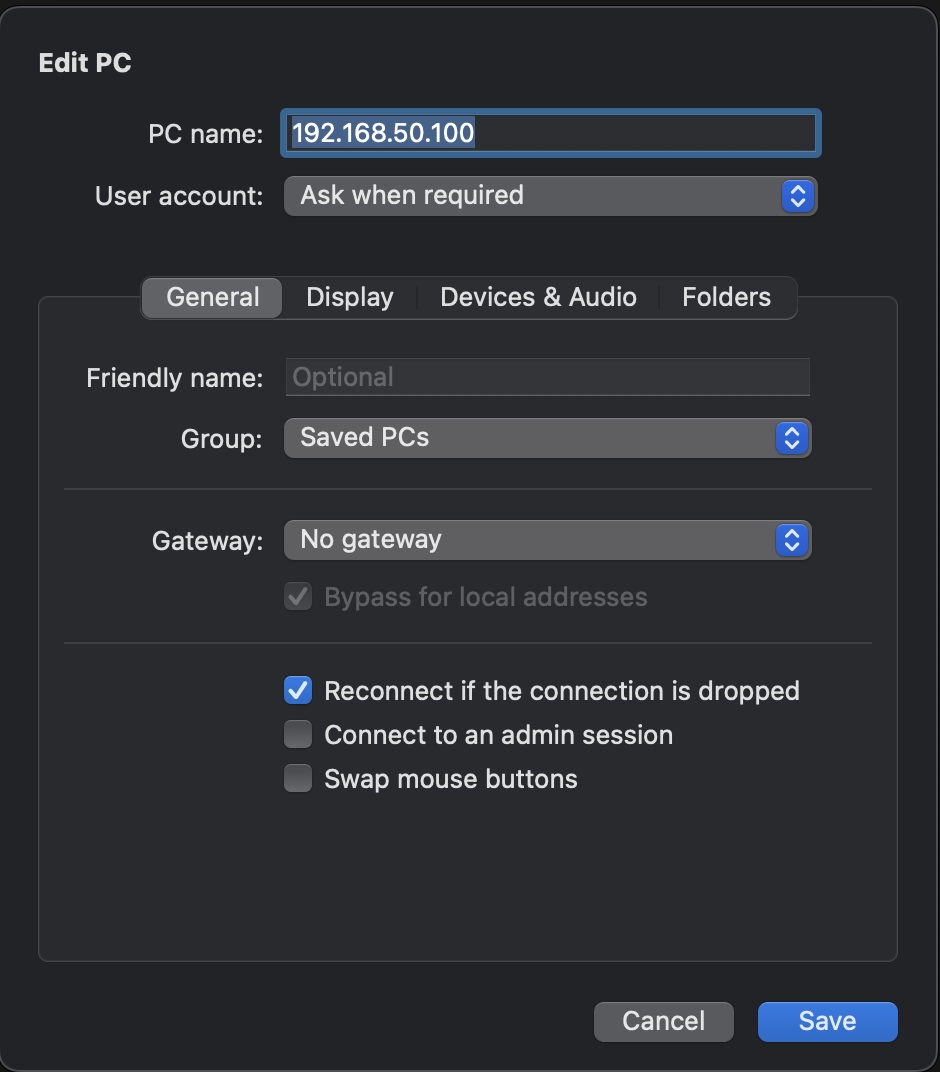
Task: Click the Edit PC dialog title
Action: tap(85, 63)
